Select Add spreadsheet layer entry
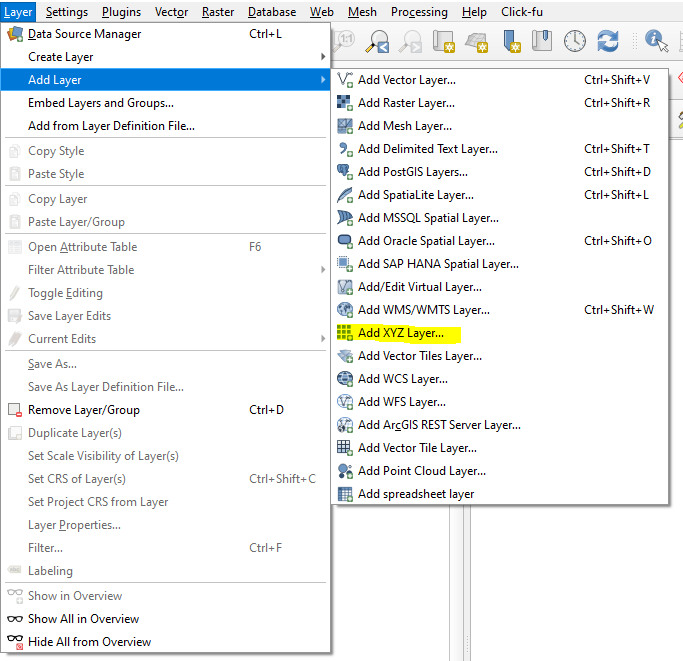 [500, 494]
